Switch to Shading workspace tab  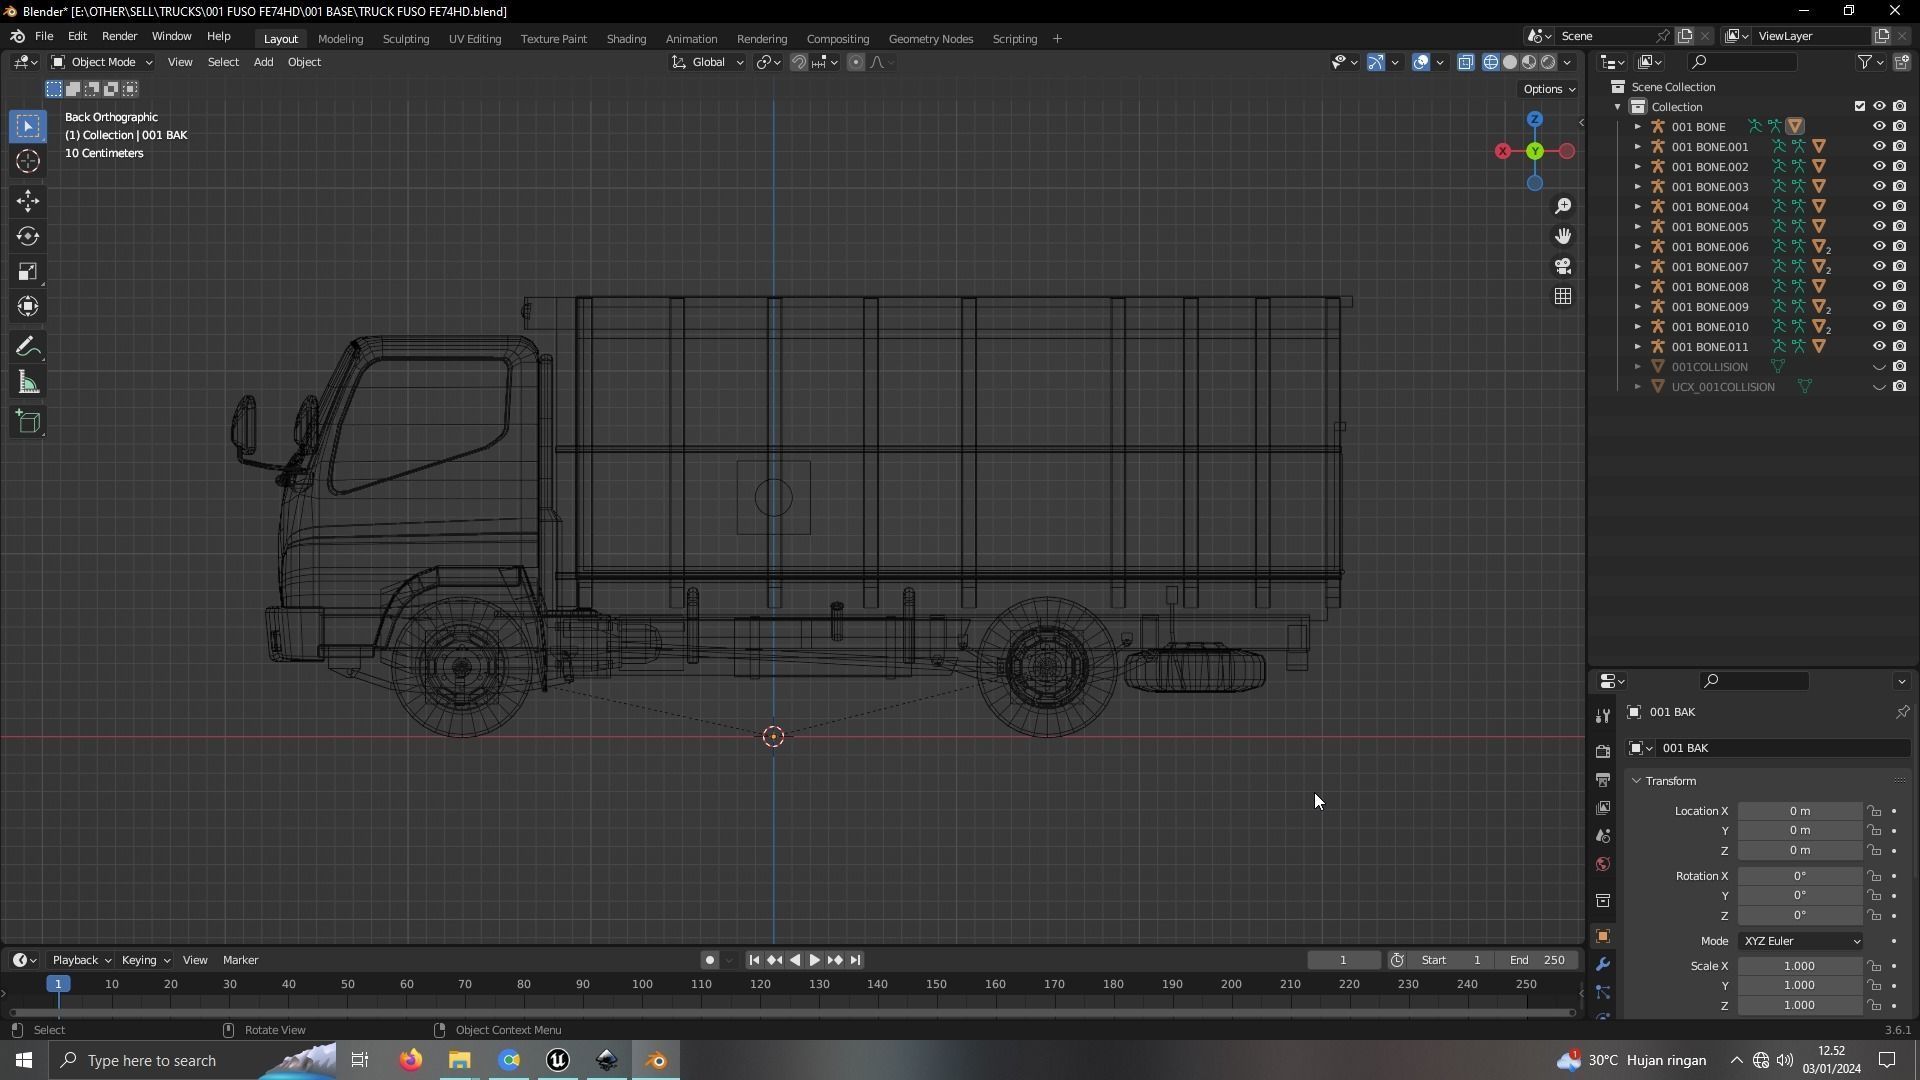(626, 39)
